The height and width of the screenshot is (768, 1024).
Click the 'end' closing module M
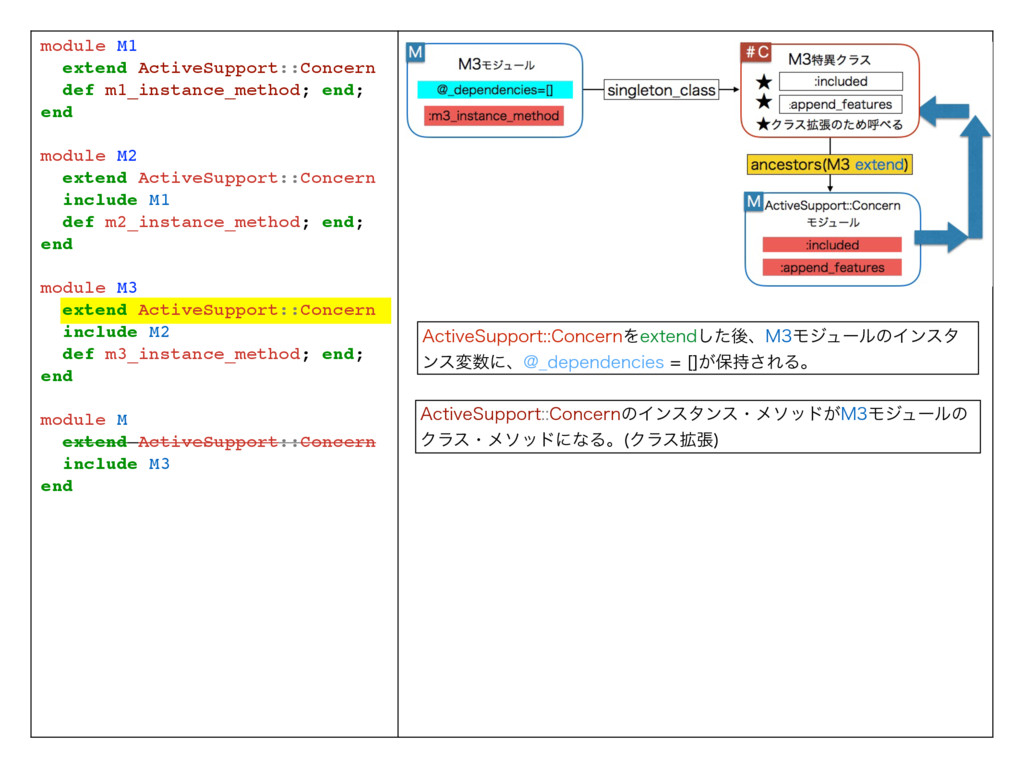[57, 486]
